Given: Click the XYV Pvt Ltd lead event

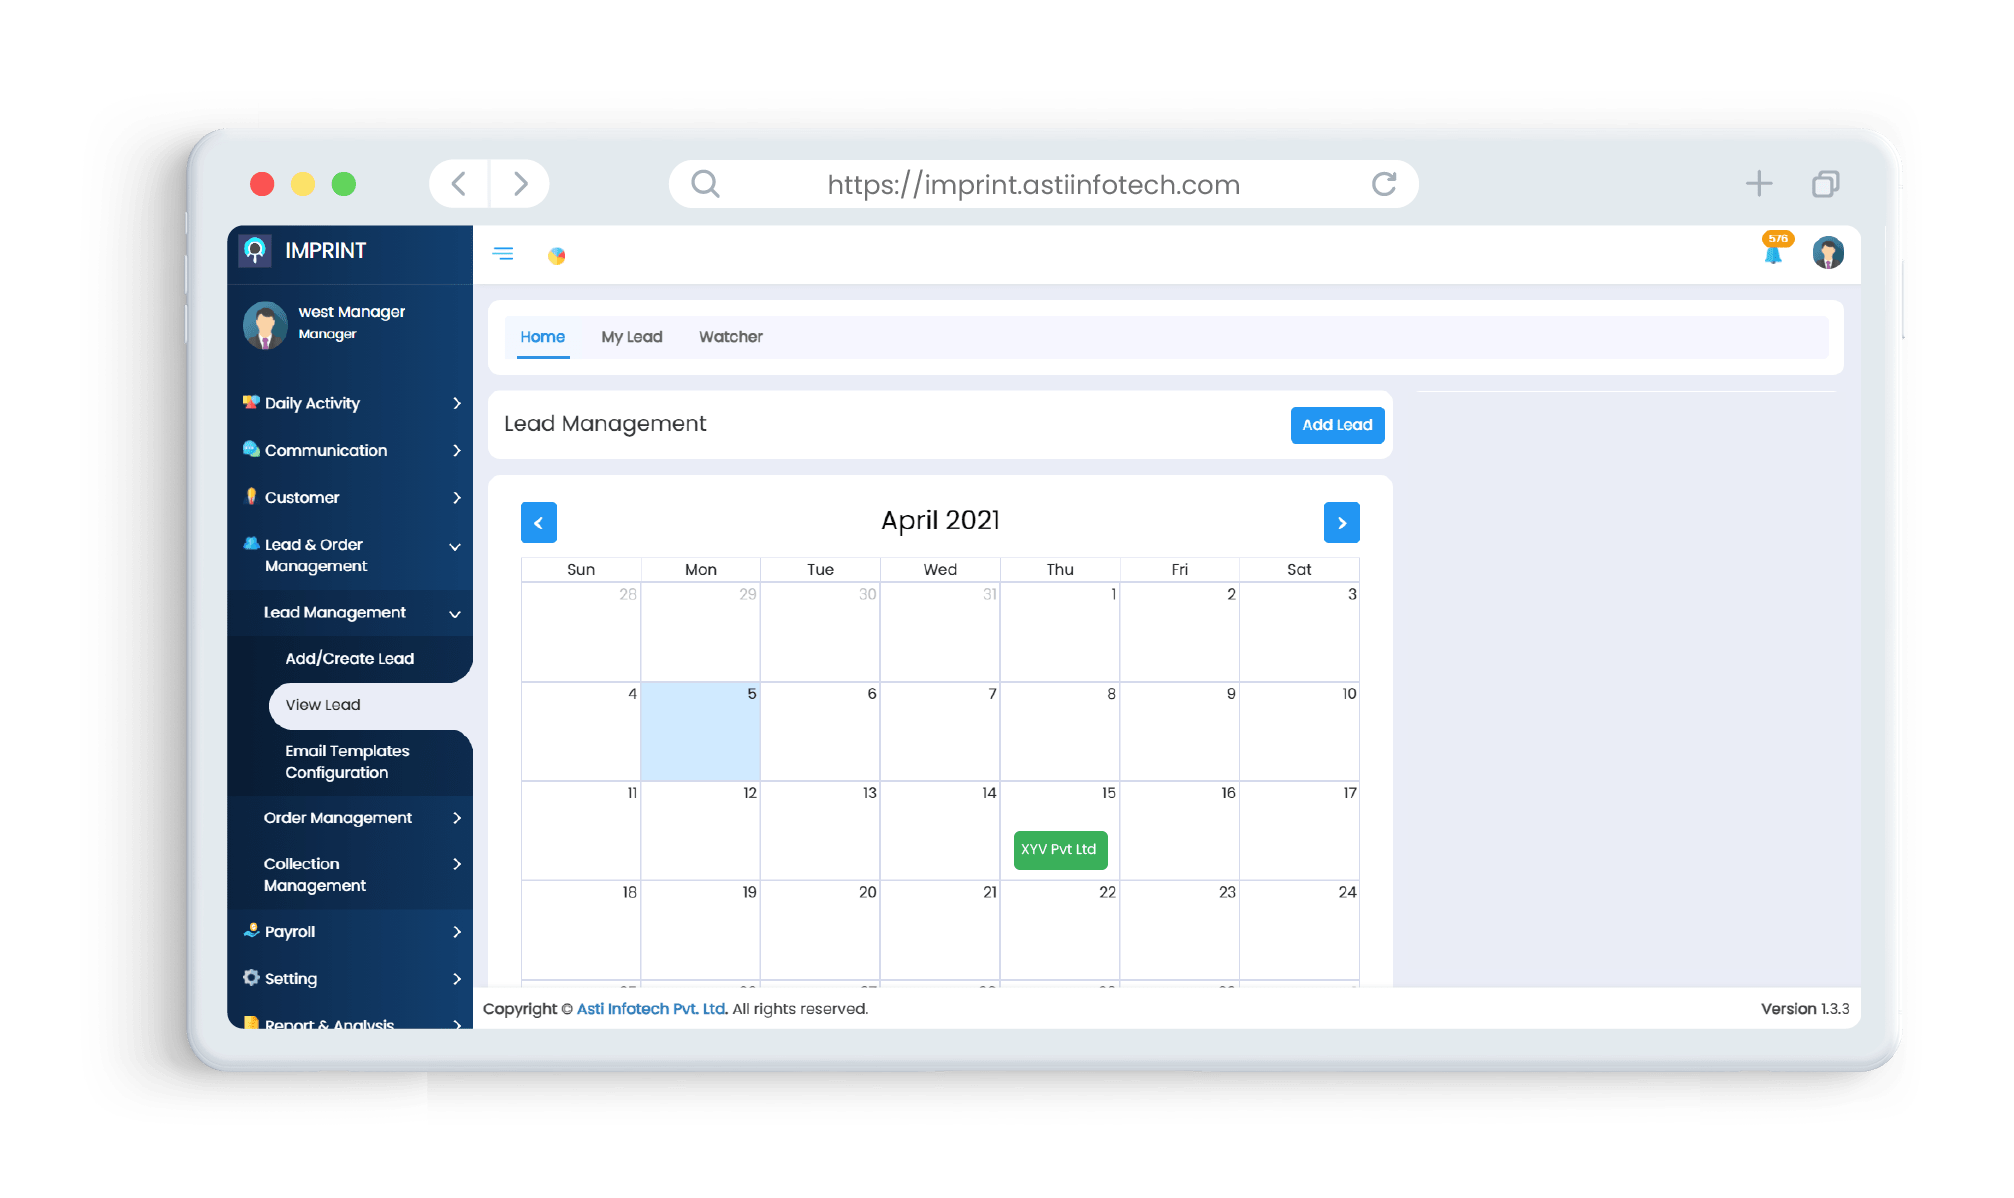Looking at the screenshot, I should pyautogui.click(x=1061, y=847).
